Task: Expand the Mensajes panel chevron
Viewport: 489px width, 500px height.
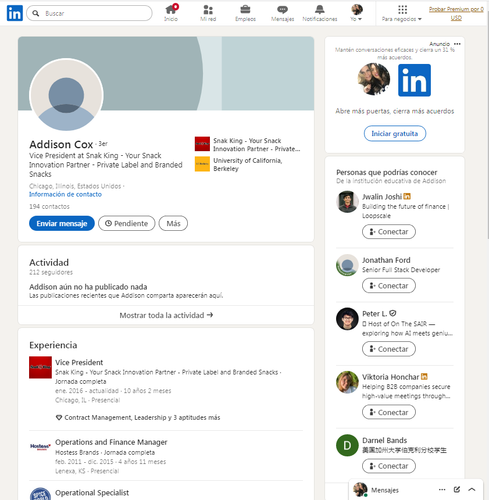Action: click(472, 490)
